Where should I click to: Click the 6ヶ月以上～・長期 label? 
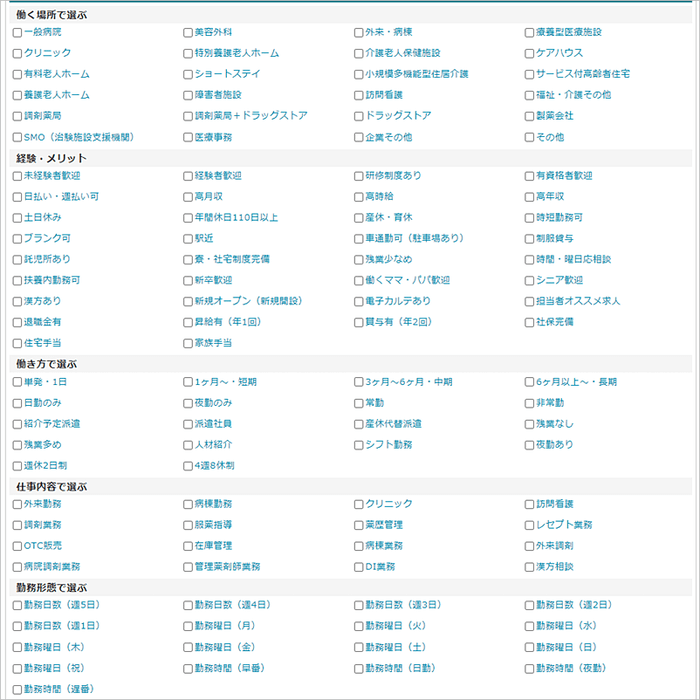click(576, 382)
